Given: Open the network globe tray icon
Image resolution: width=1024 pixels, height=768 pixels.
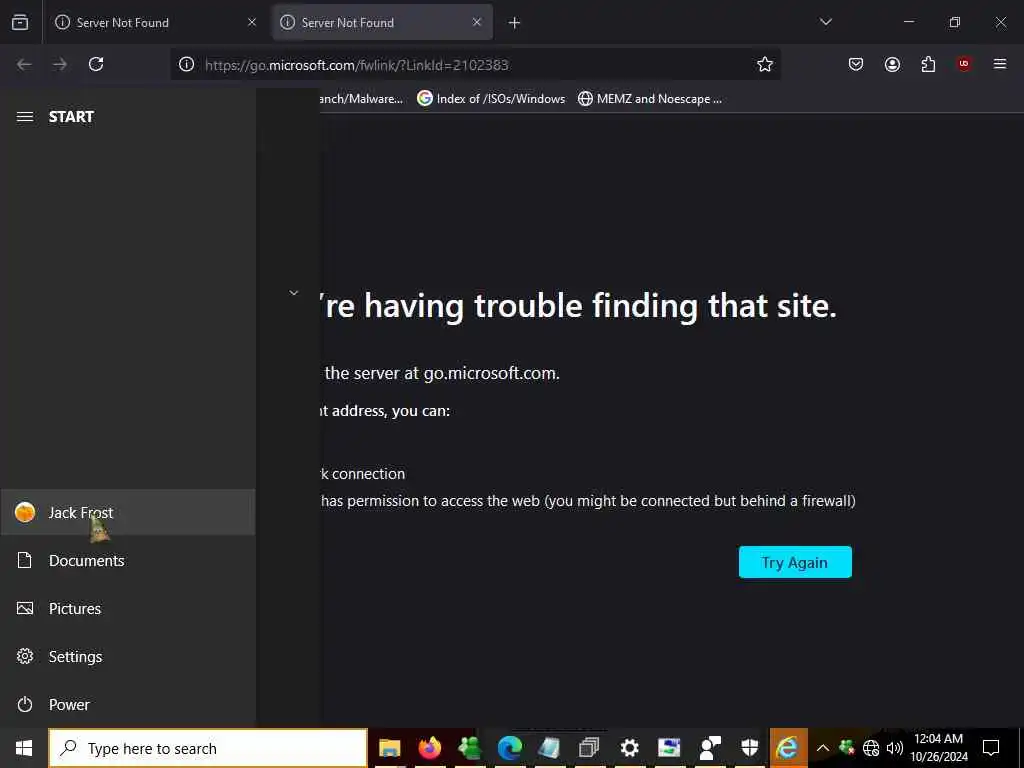Looking at the screenshot, I should coord(871,748).
